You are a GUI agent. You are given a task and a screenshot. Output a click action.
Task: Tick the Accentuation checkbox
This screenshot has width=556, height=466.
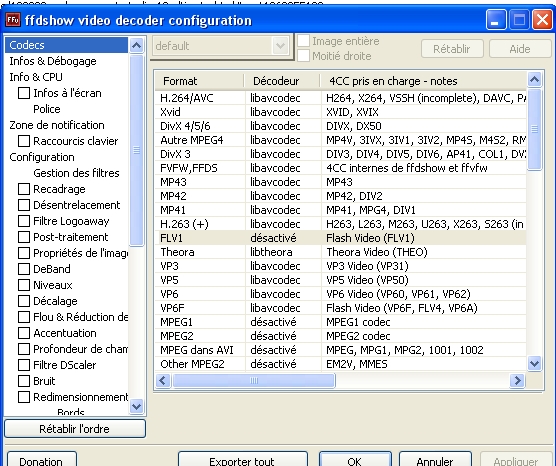(24, 333)
